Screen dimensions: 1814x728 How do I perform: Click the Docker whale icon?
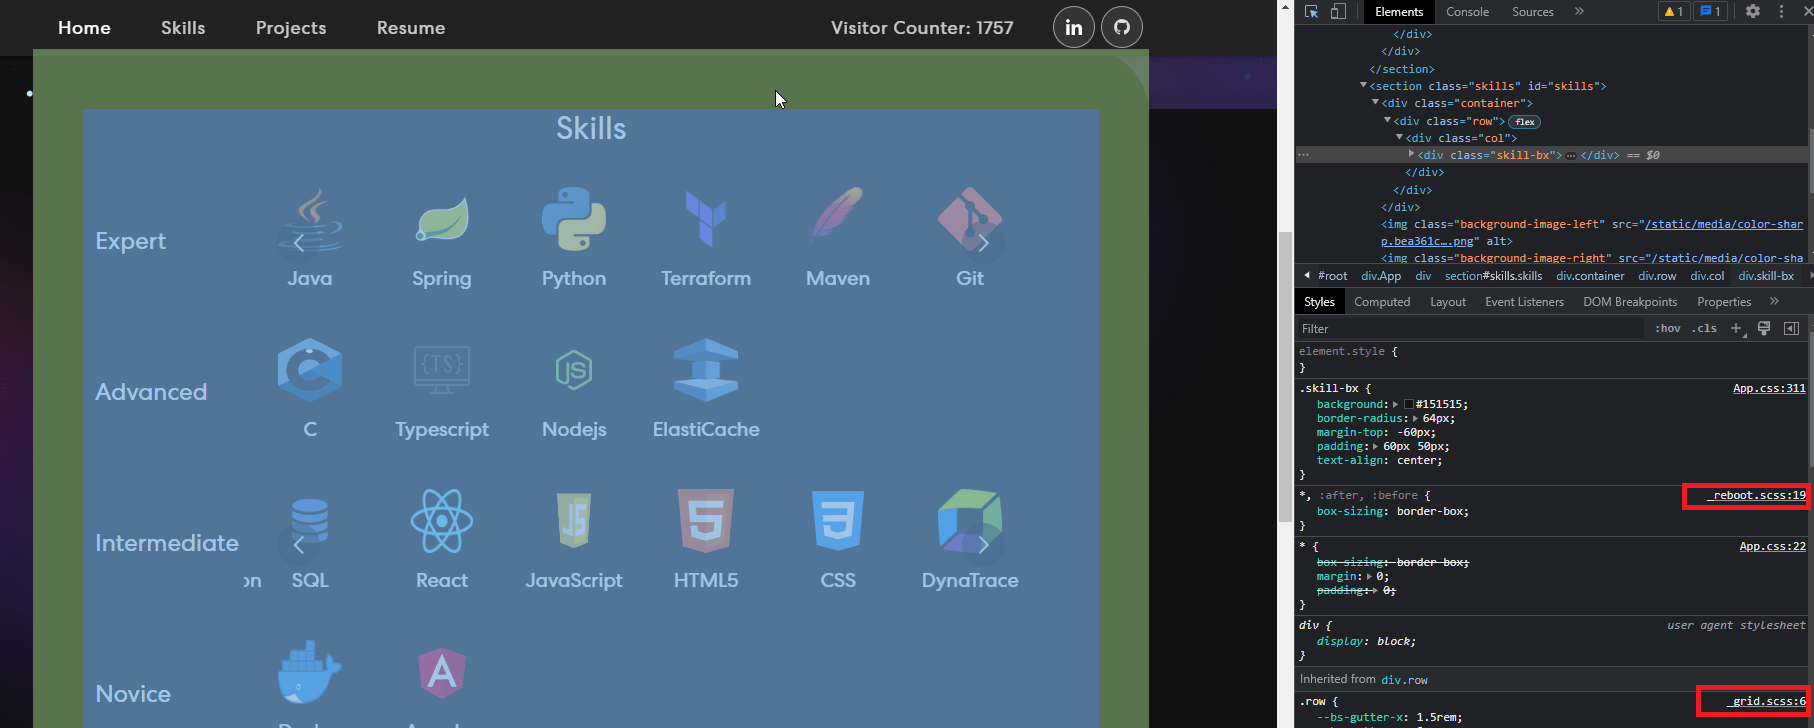pos(310,672)
